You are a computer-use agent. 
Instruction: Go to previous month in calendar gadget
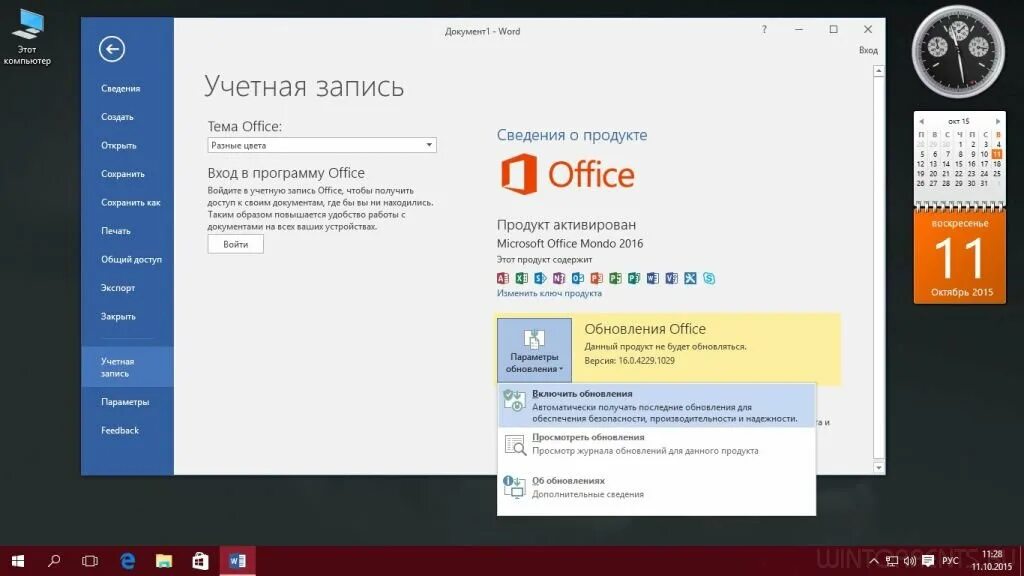coord(921,121)
